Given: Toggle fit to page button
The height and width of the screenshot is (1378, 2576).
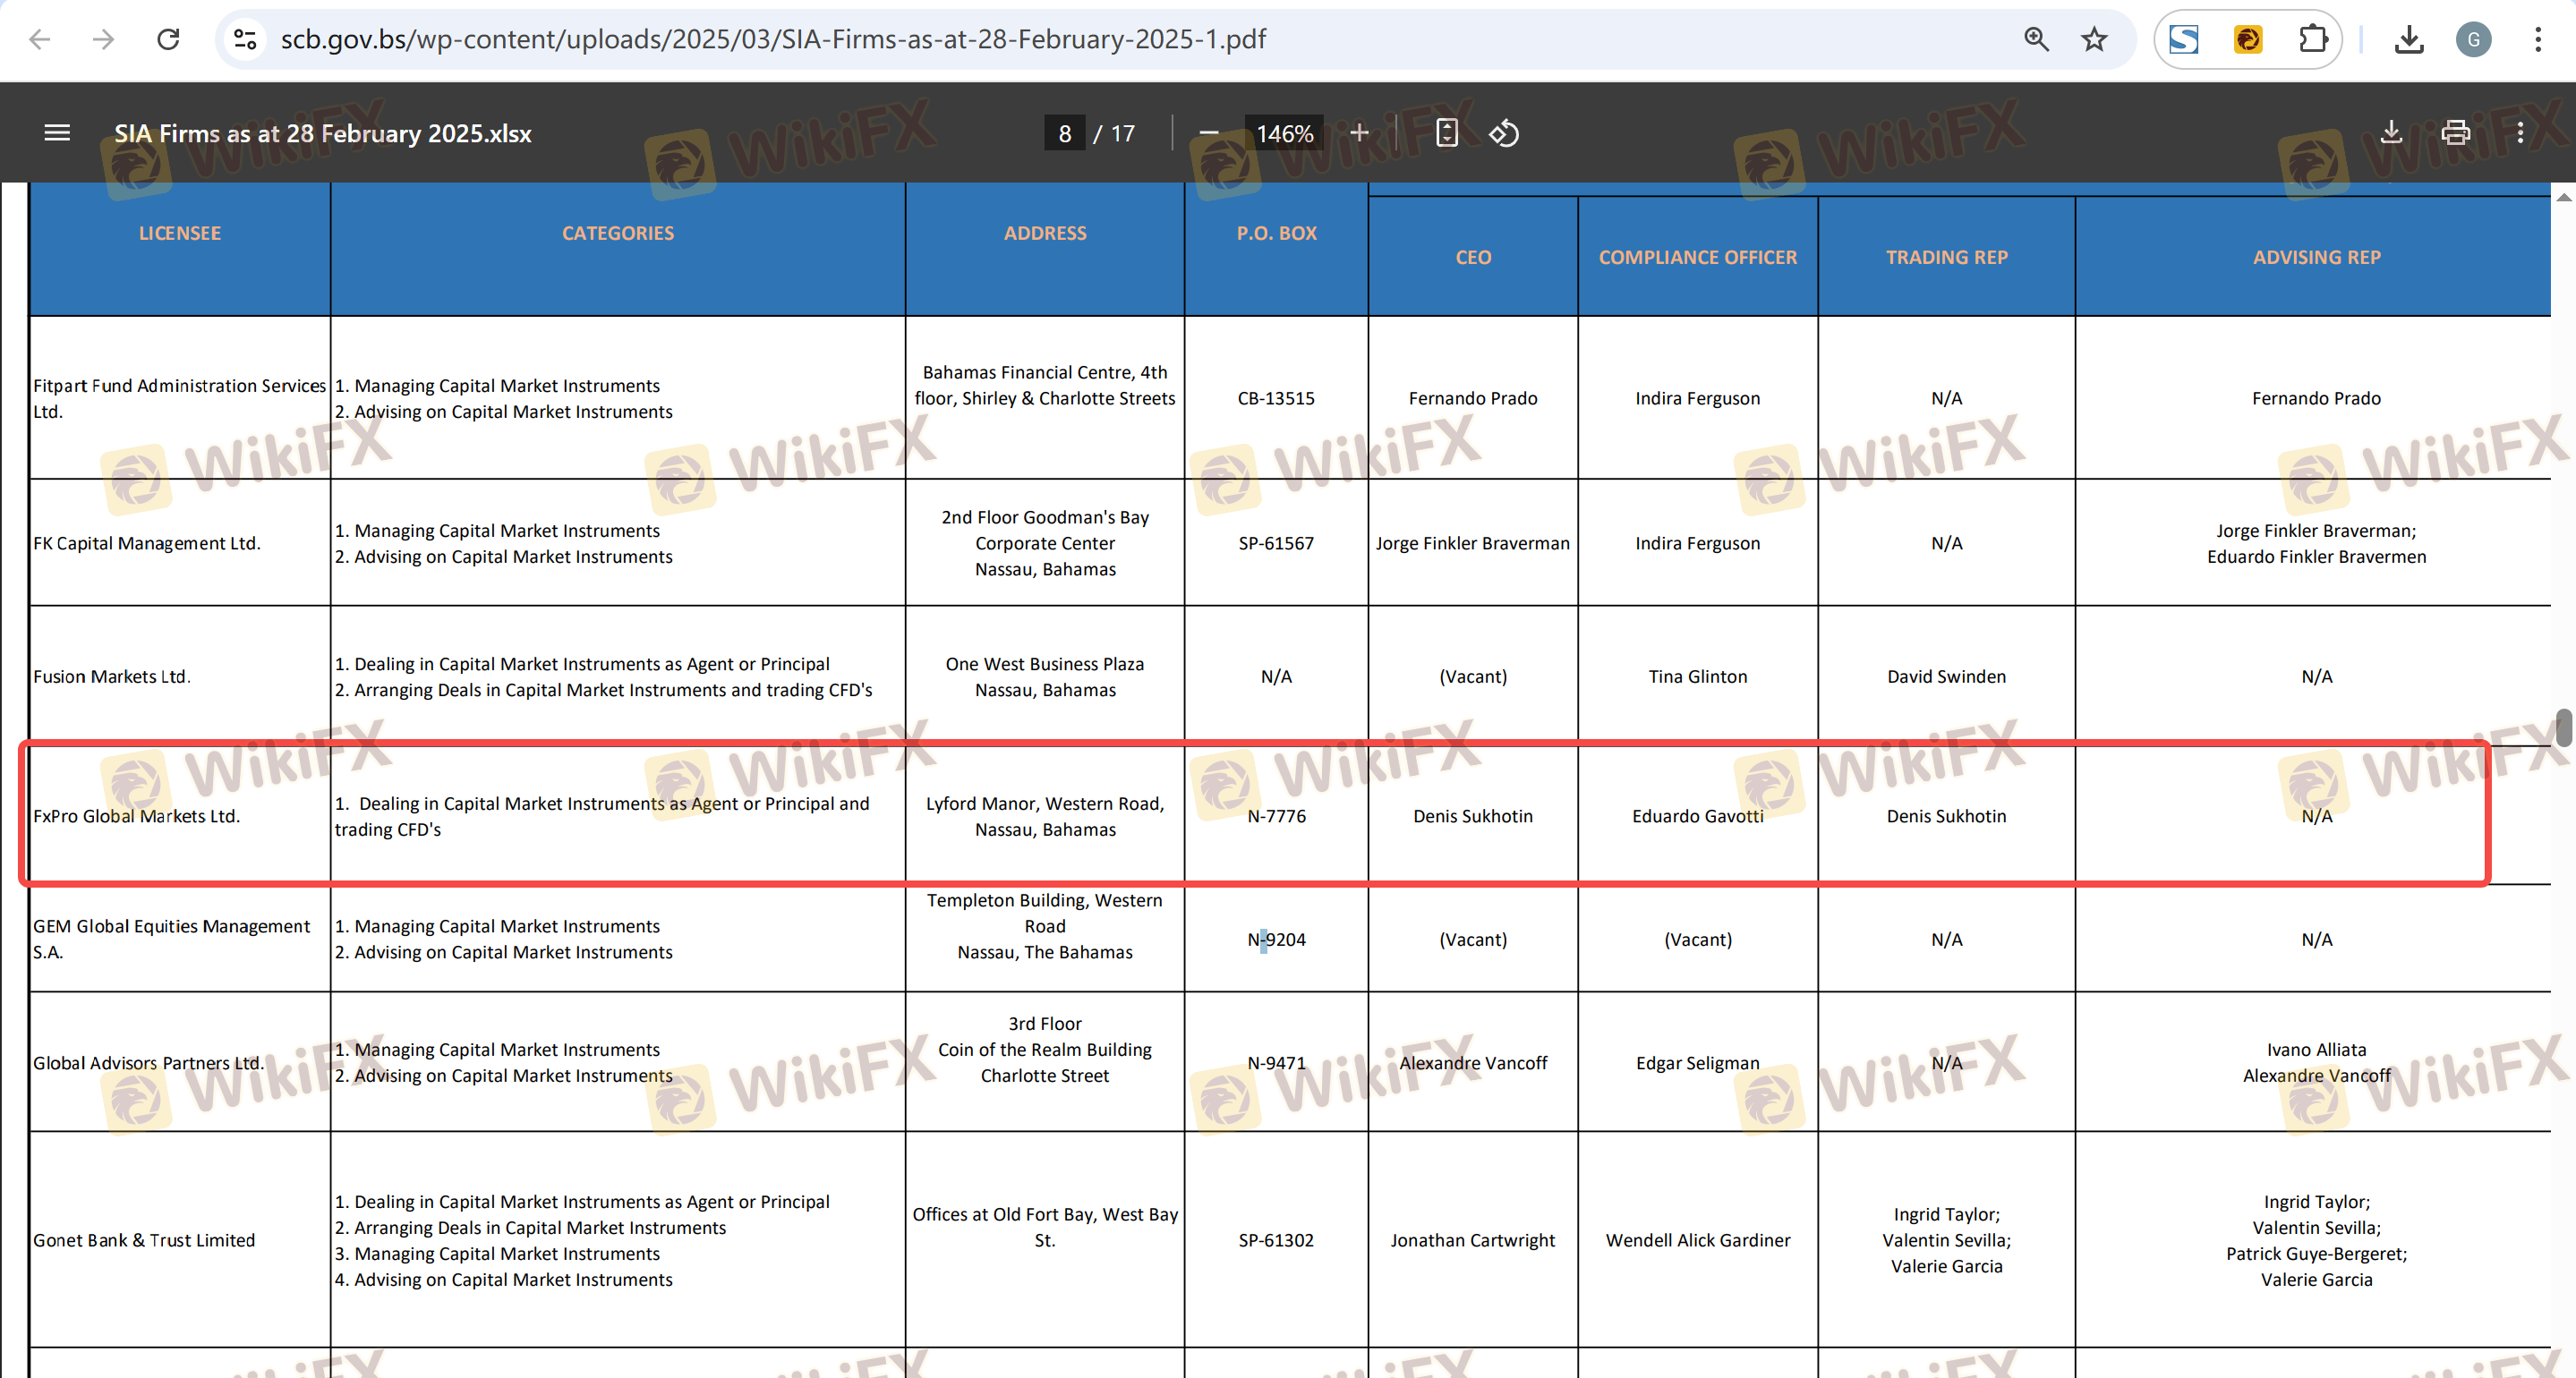Looking at the screenshot, I should pyautogui.click(x=1446, y=133).
